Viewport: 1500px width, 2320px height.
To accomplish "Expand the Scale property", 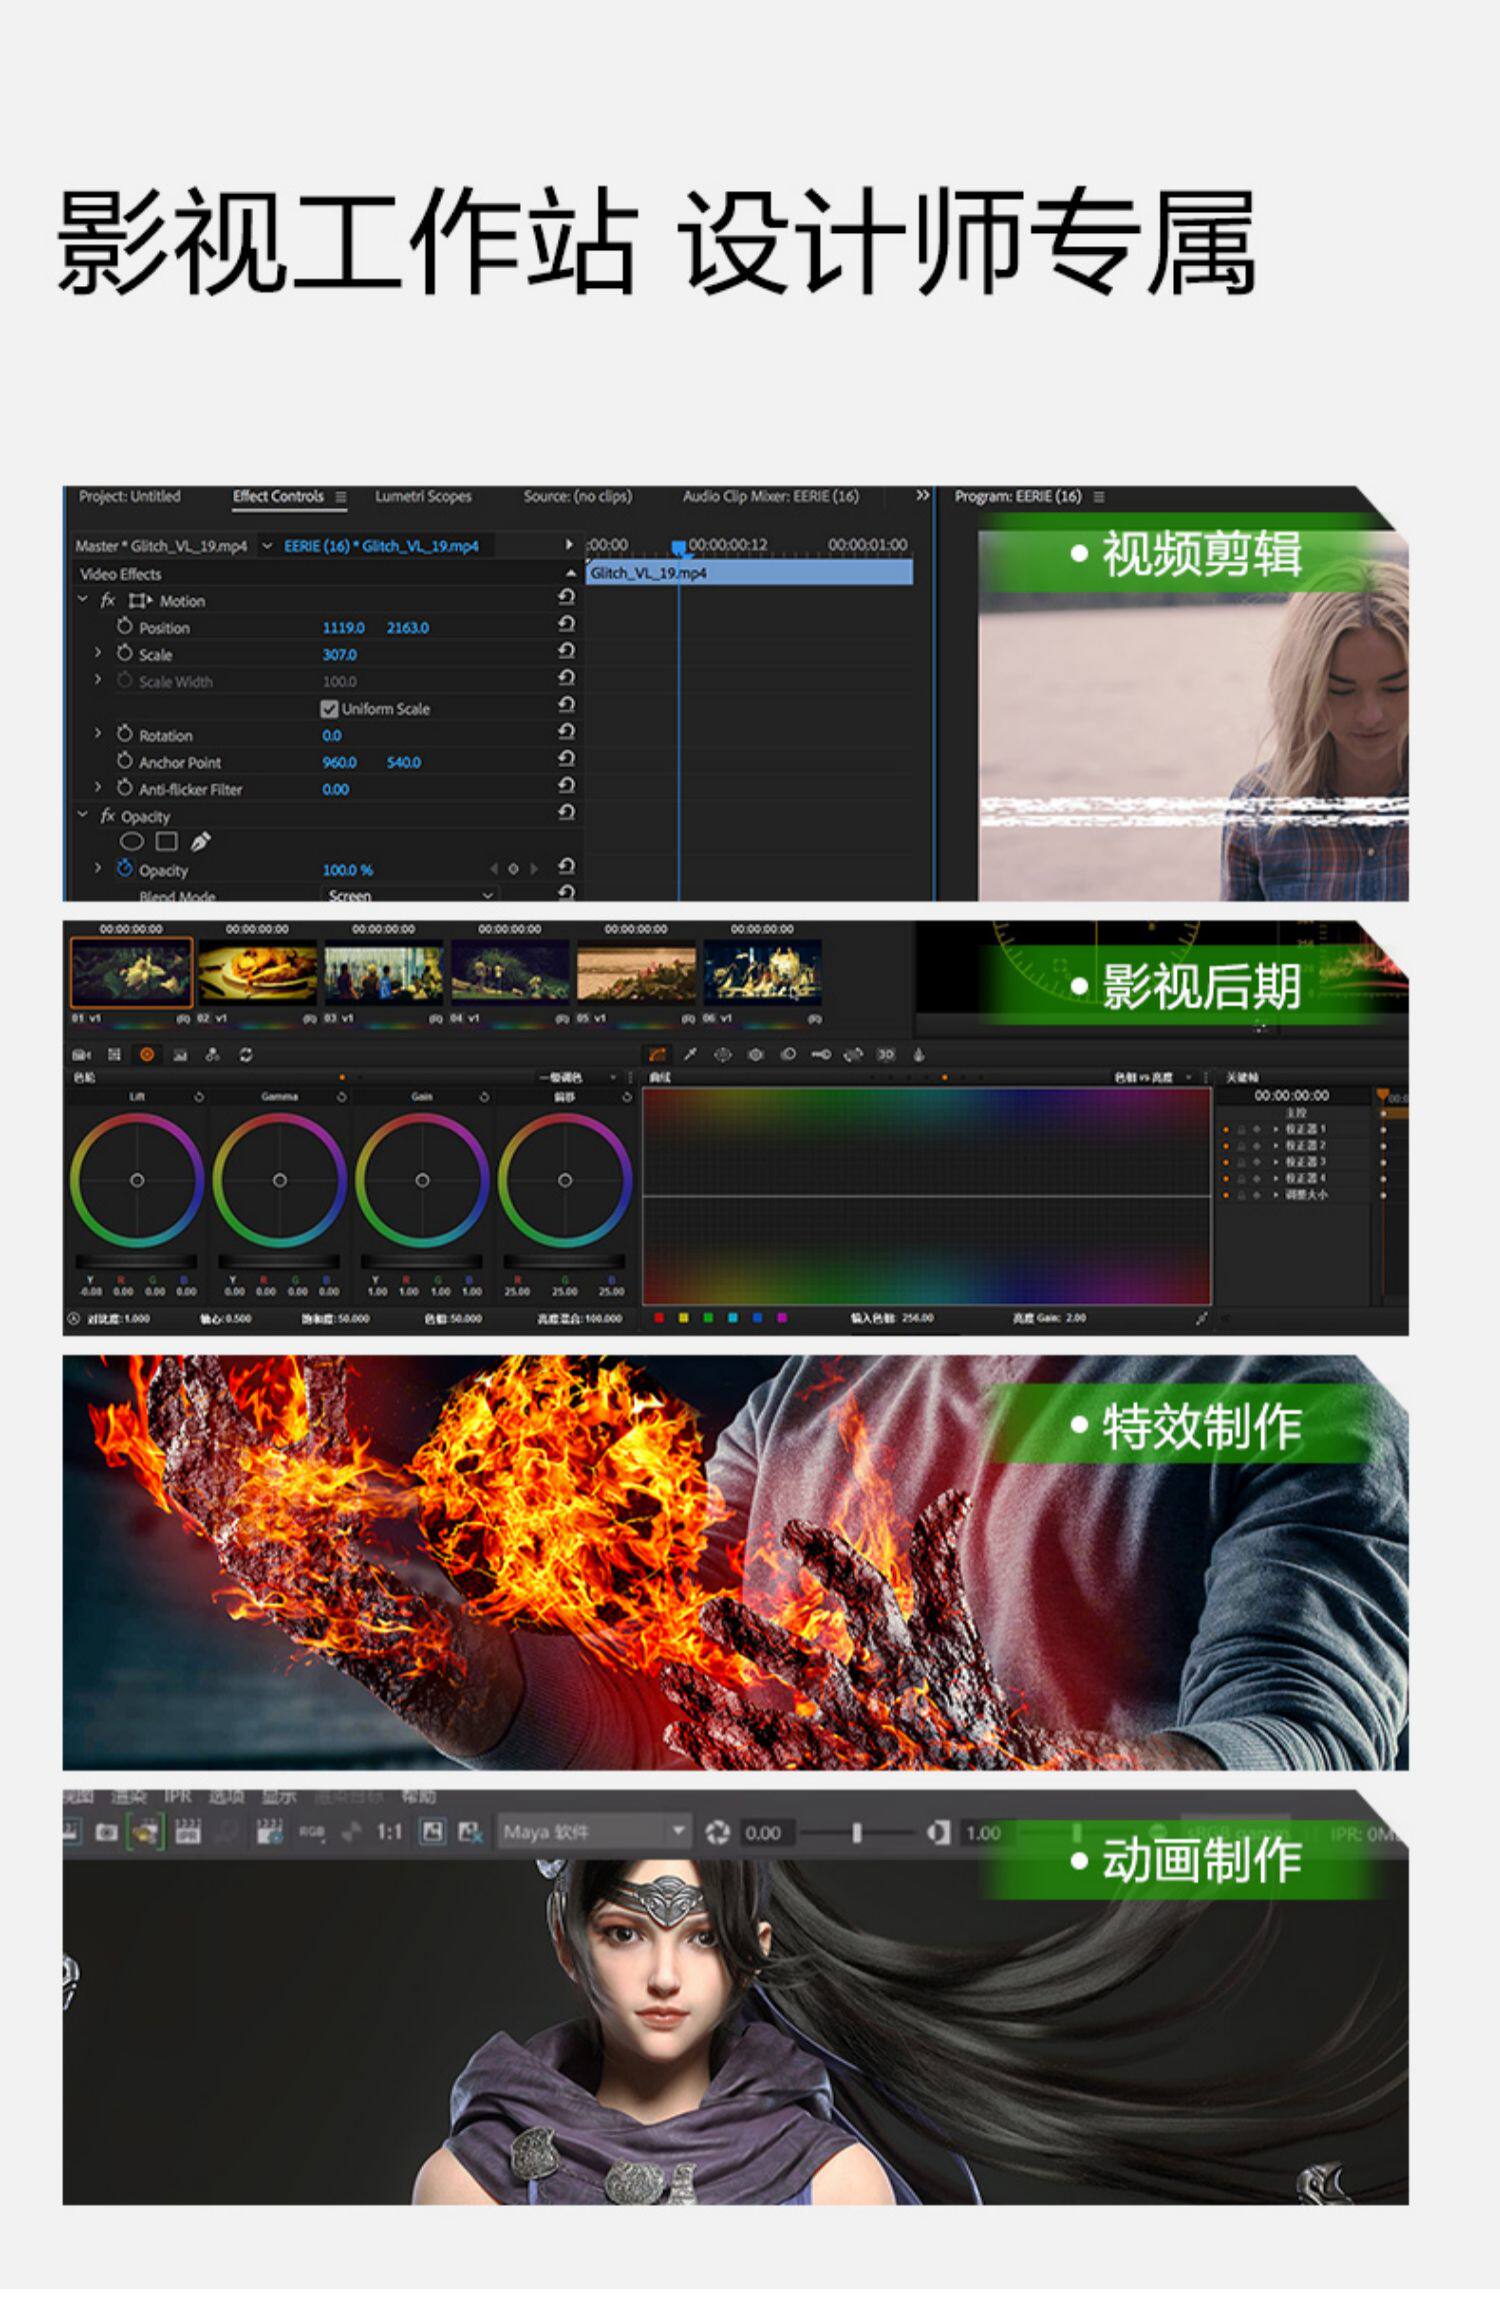I will [97, 652].
